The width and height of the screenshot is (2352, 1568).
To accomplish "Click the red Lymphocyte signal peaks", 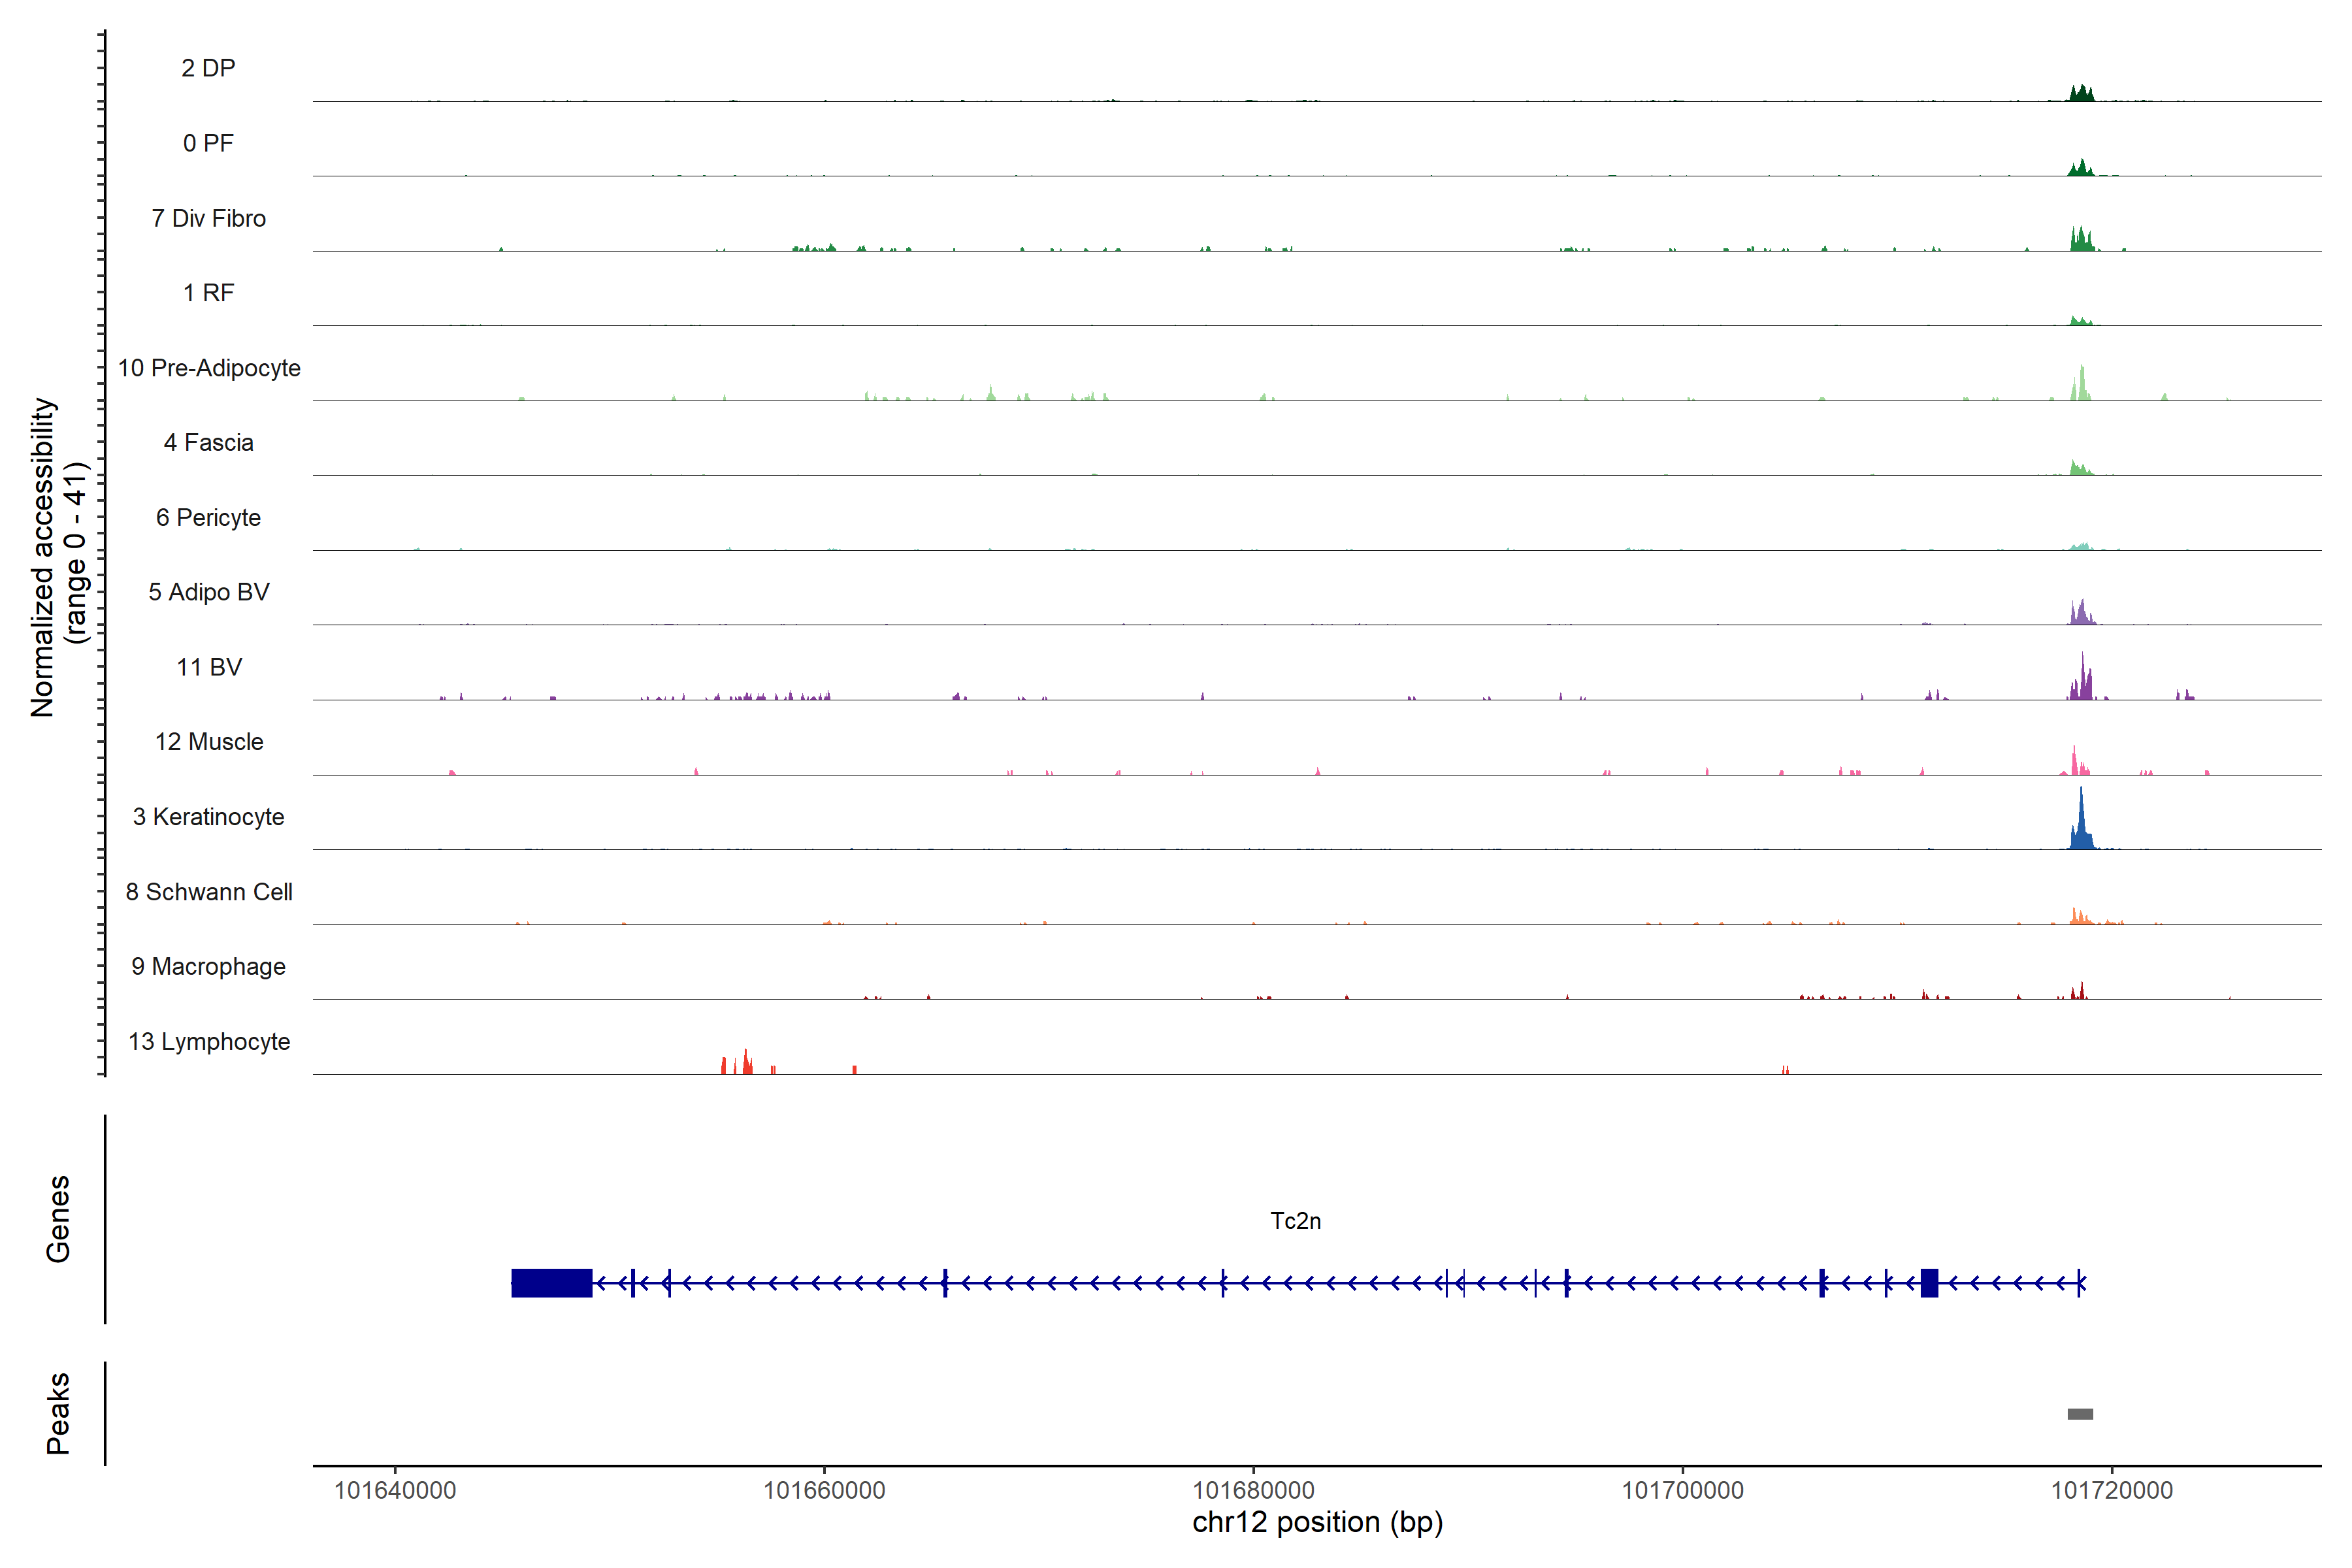I will (745, 1064).
